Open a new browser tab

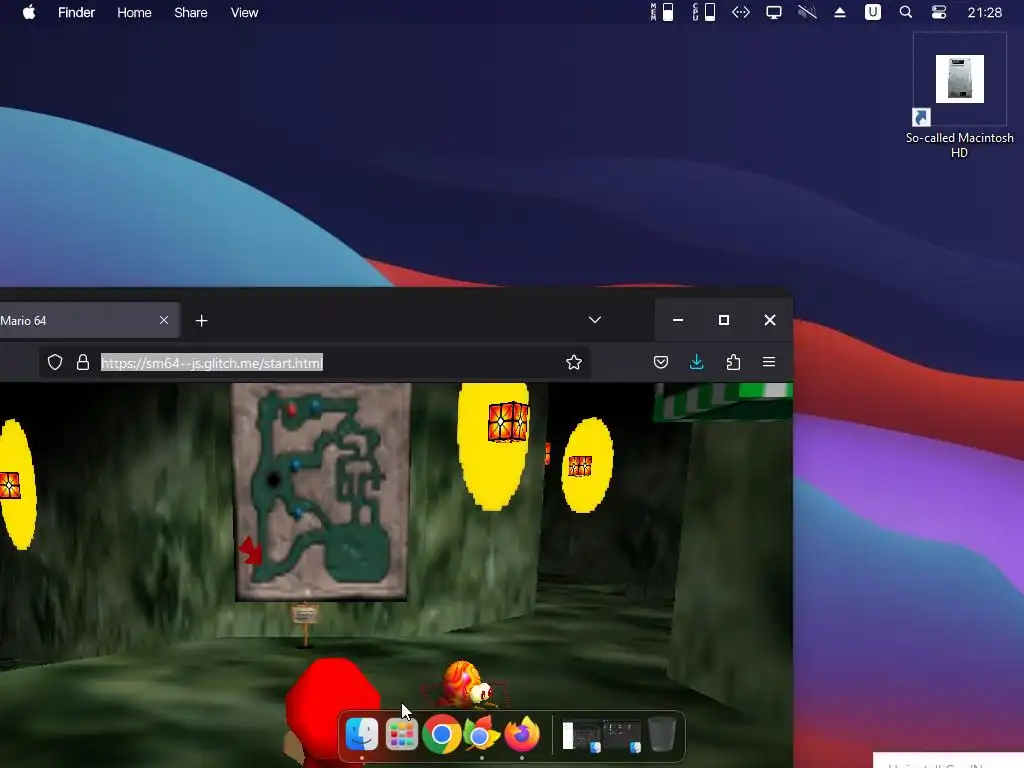[x=202, y=321]
